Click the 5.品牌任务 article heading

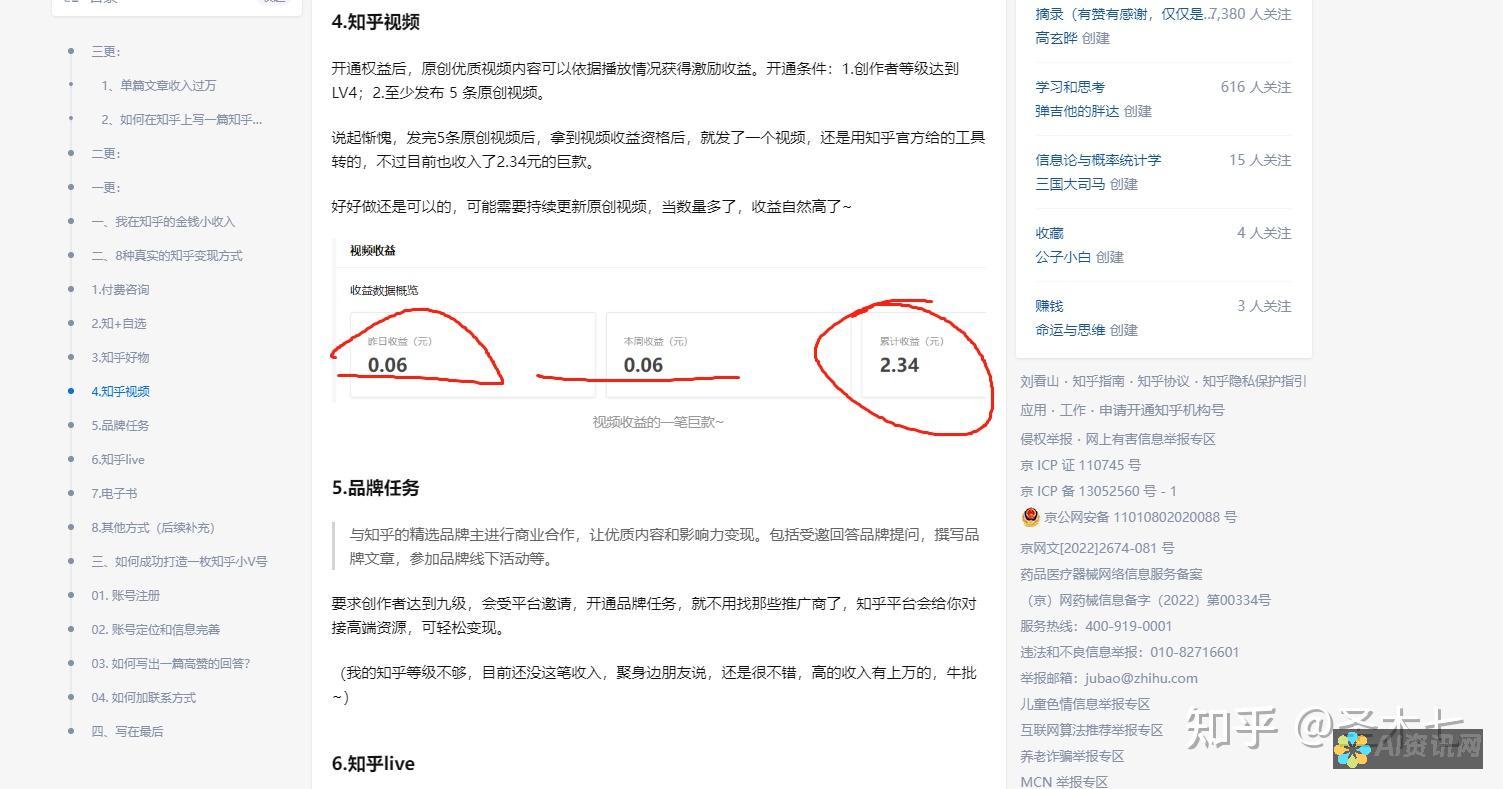tap(376, 488)
